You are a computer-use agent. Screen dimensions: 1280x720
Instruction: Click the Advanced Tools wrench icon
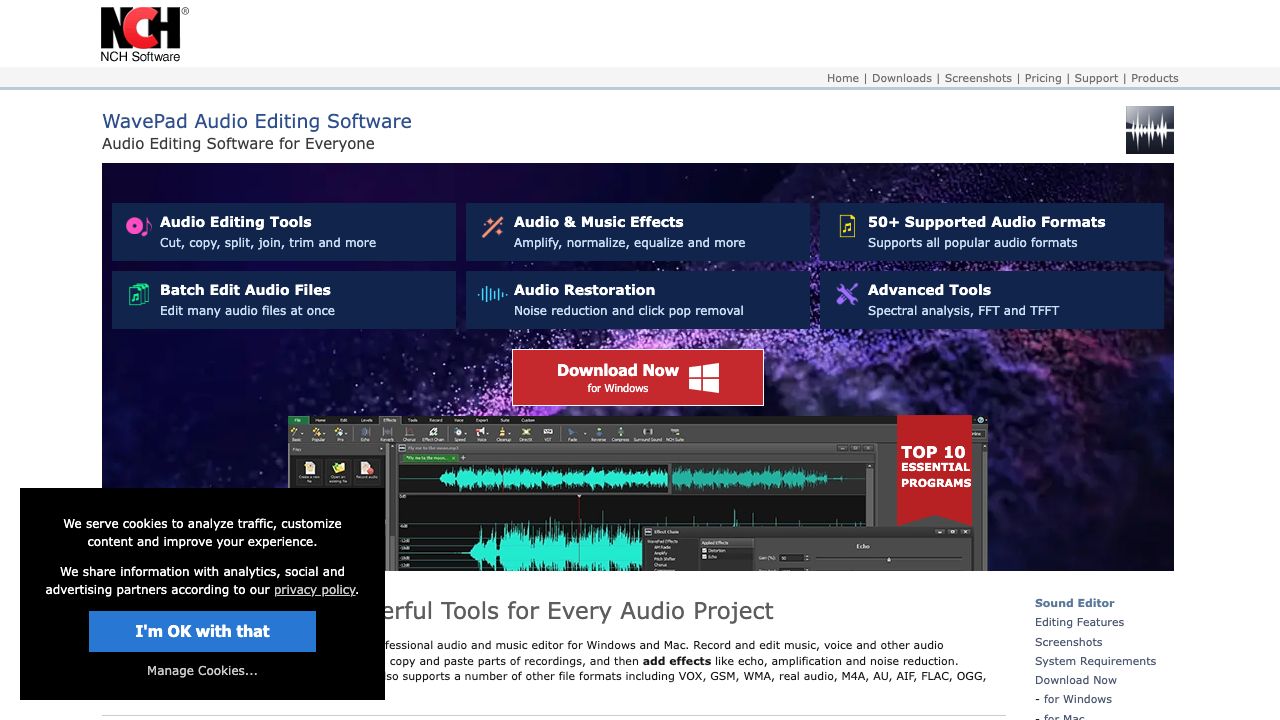[847, 294]
